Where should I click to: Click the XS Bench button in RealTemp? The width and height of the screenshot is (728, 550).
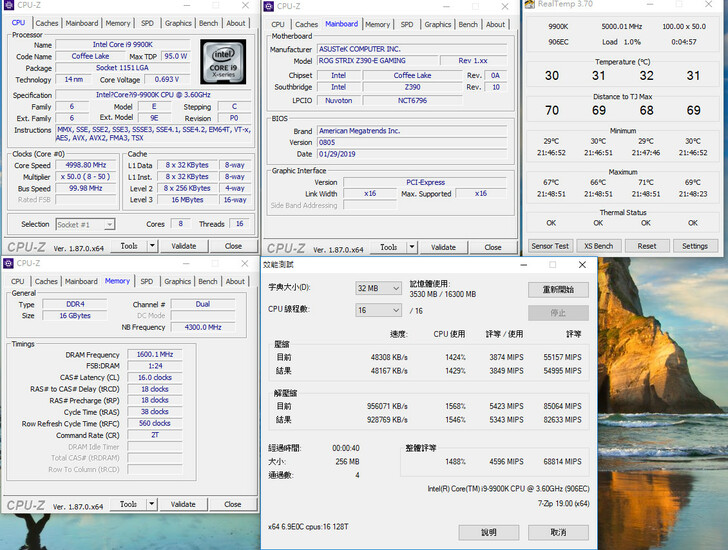(598, 246)
